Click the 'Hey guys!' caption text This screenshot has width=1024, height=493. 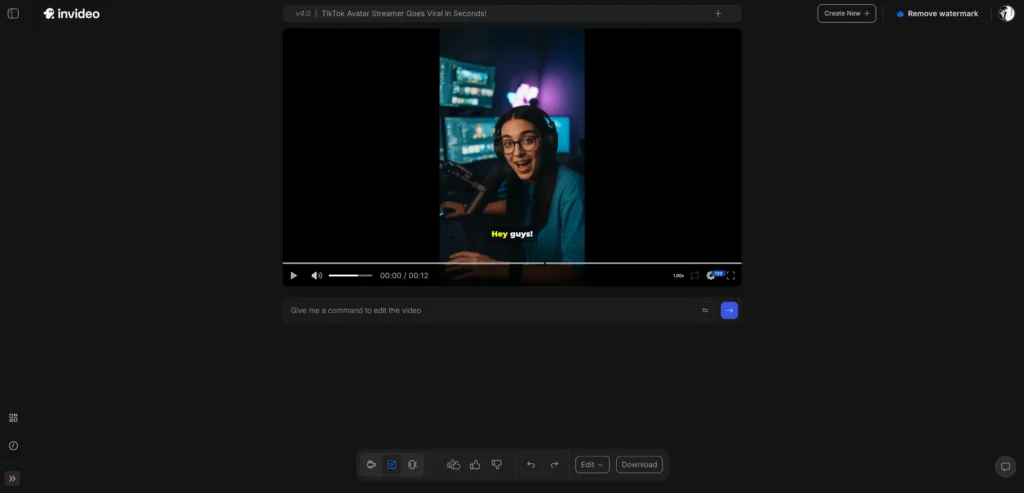pyautogui.click(x=512, y=234)
